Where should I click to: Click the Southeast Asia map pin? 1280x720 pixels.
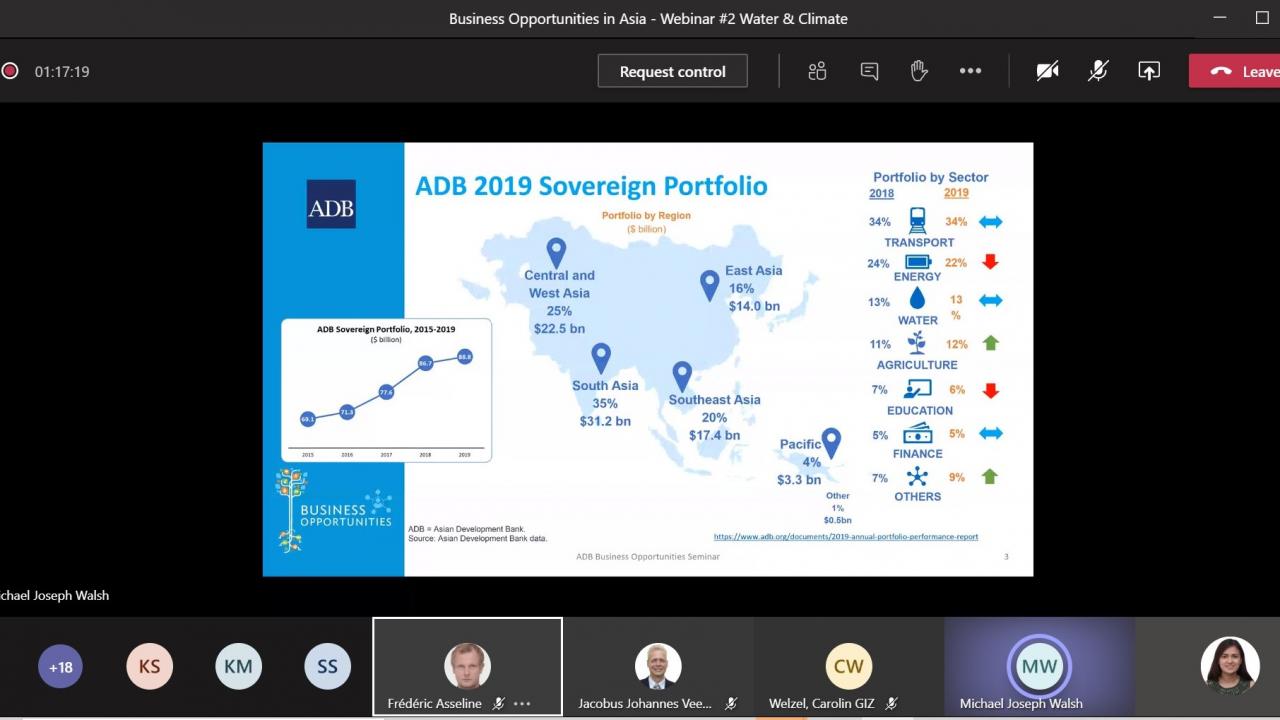[x=682, y=376]
